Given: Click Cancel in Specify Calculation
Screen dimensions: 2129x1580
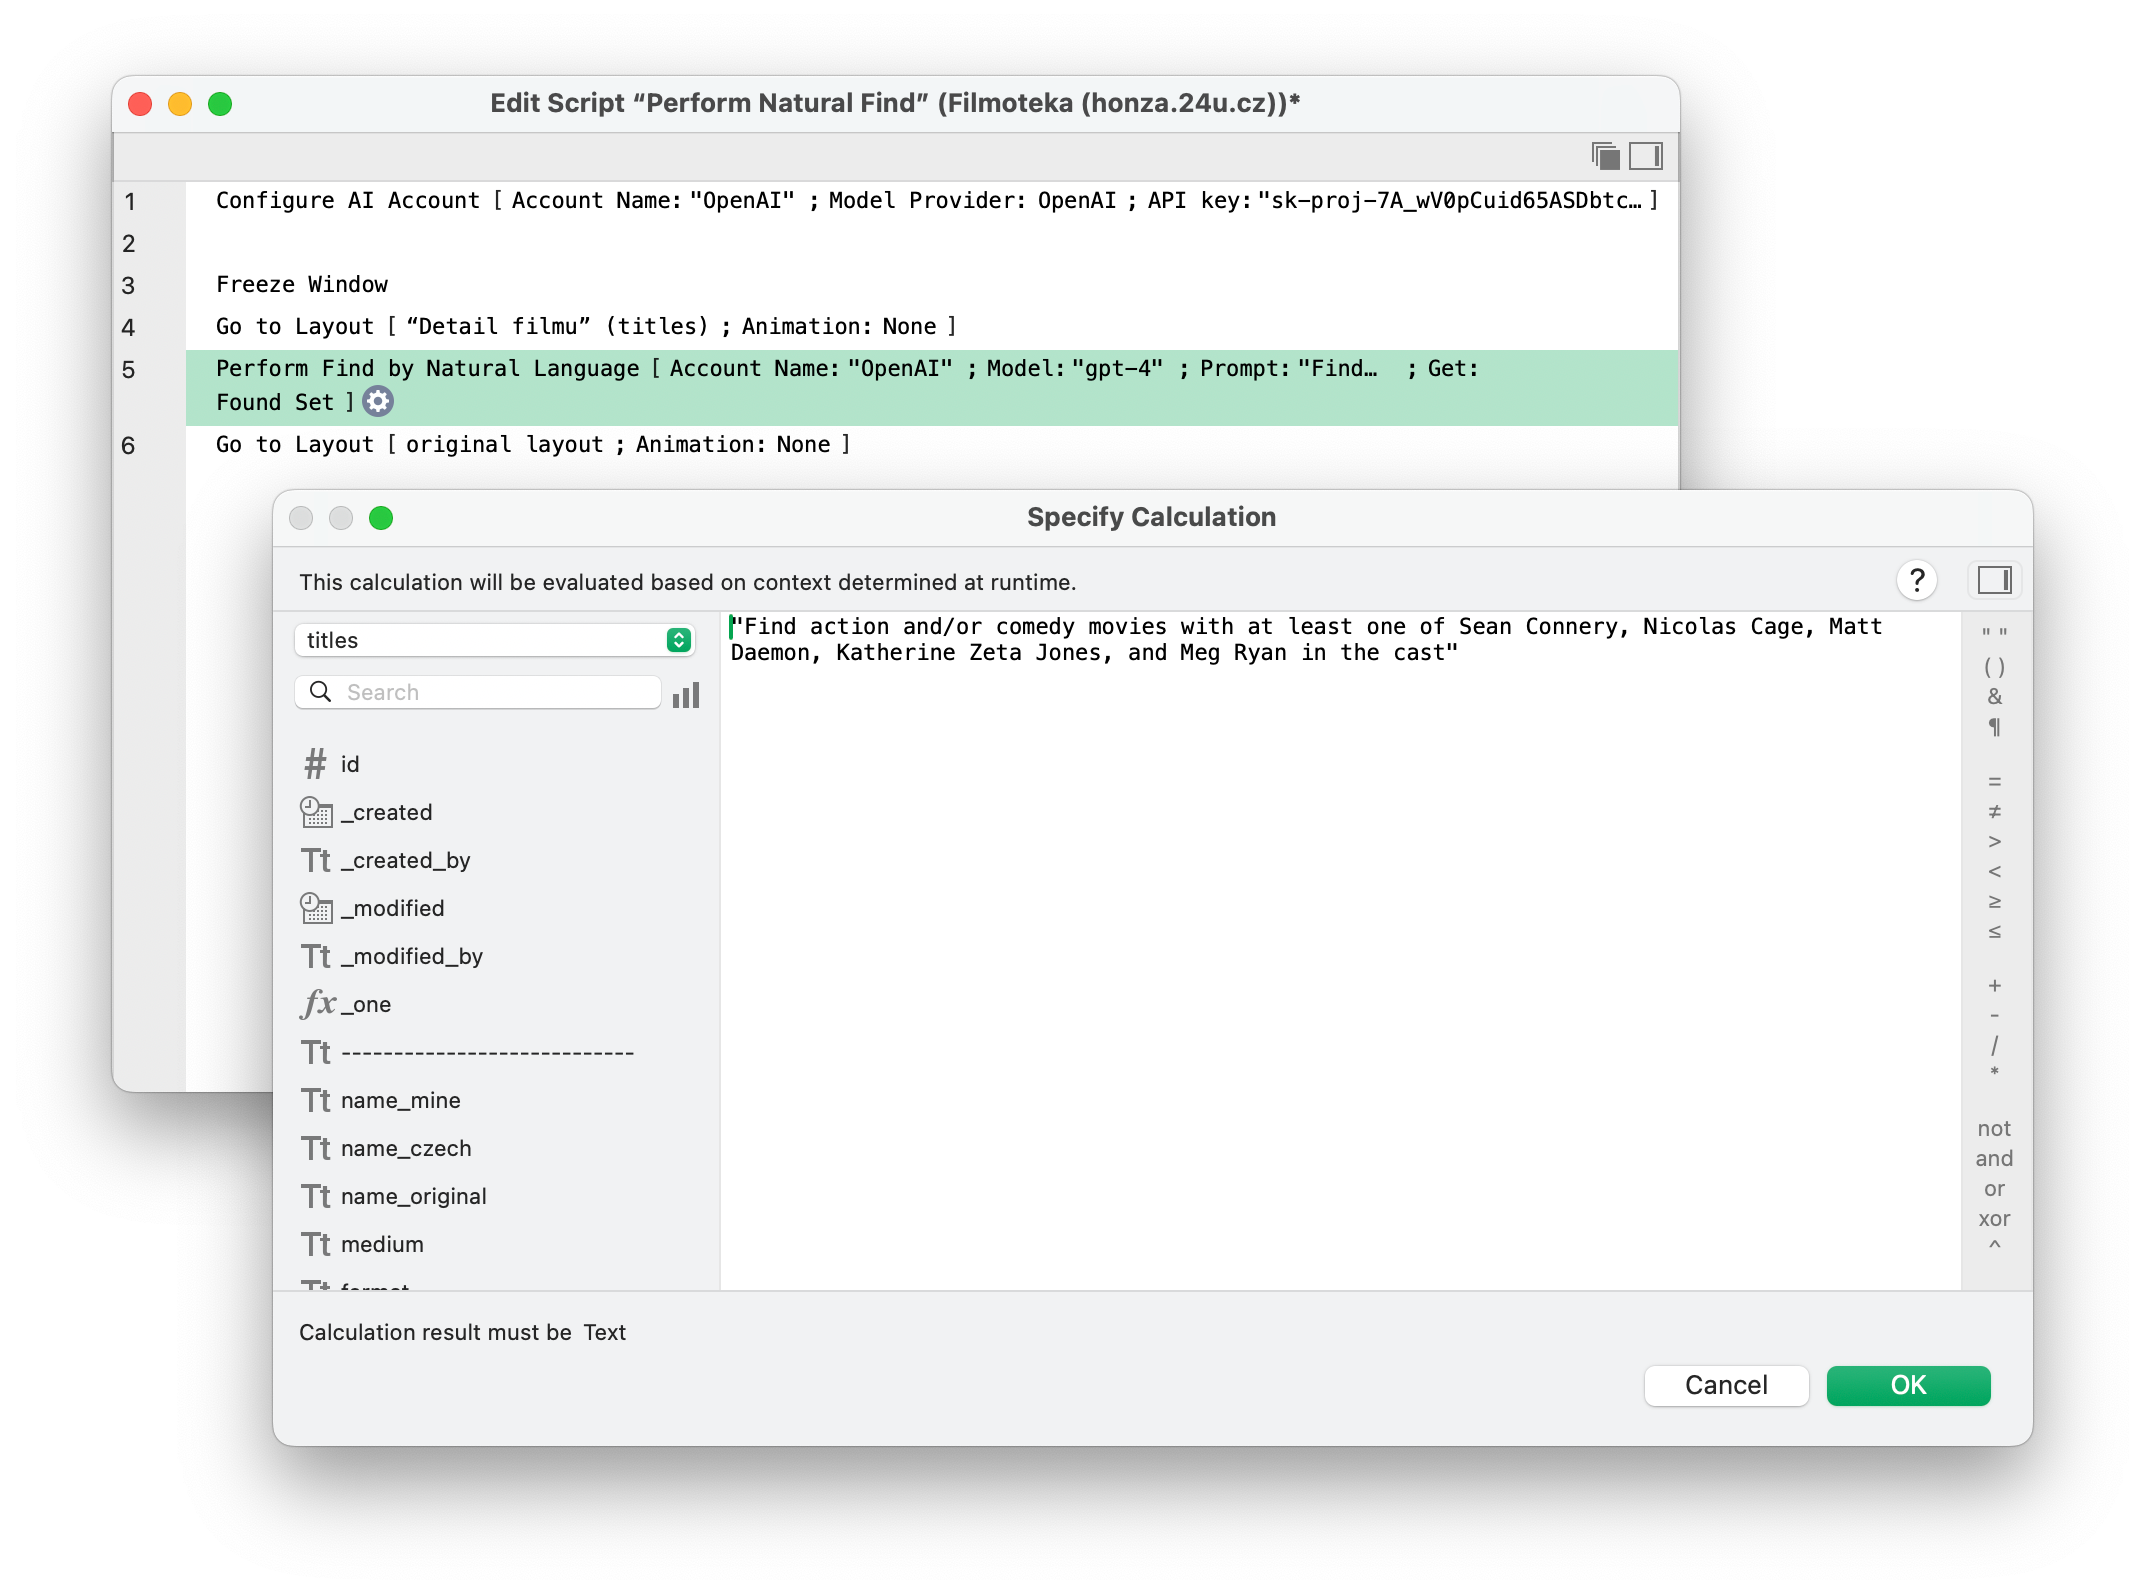Looking at the screenshot, I should coord(1726,1385).
